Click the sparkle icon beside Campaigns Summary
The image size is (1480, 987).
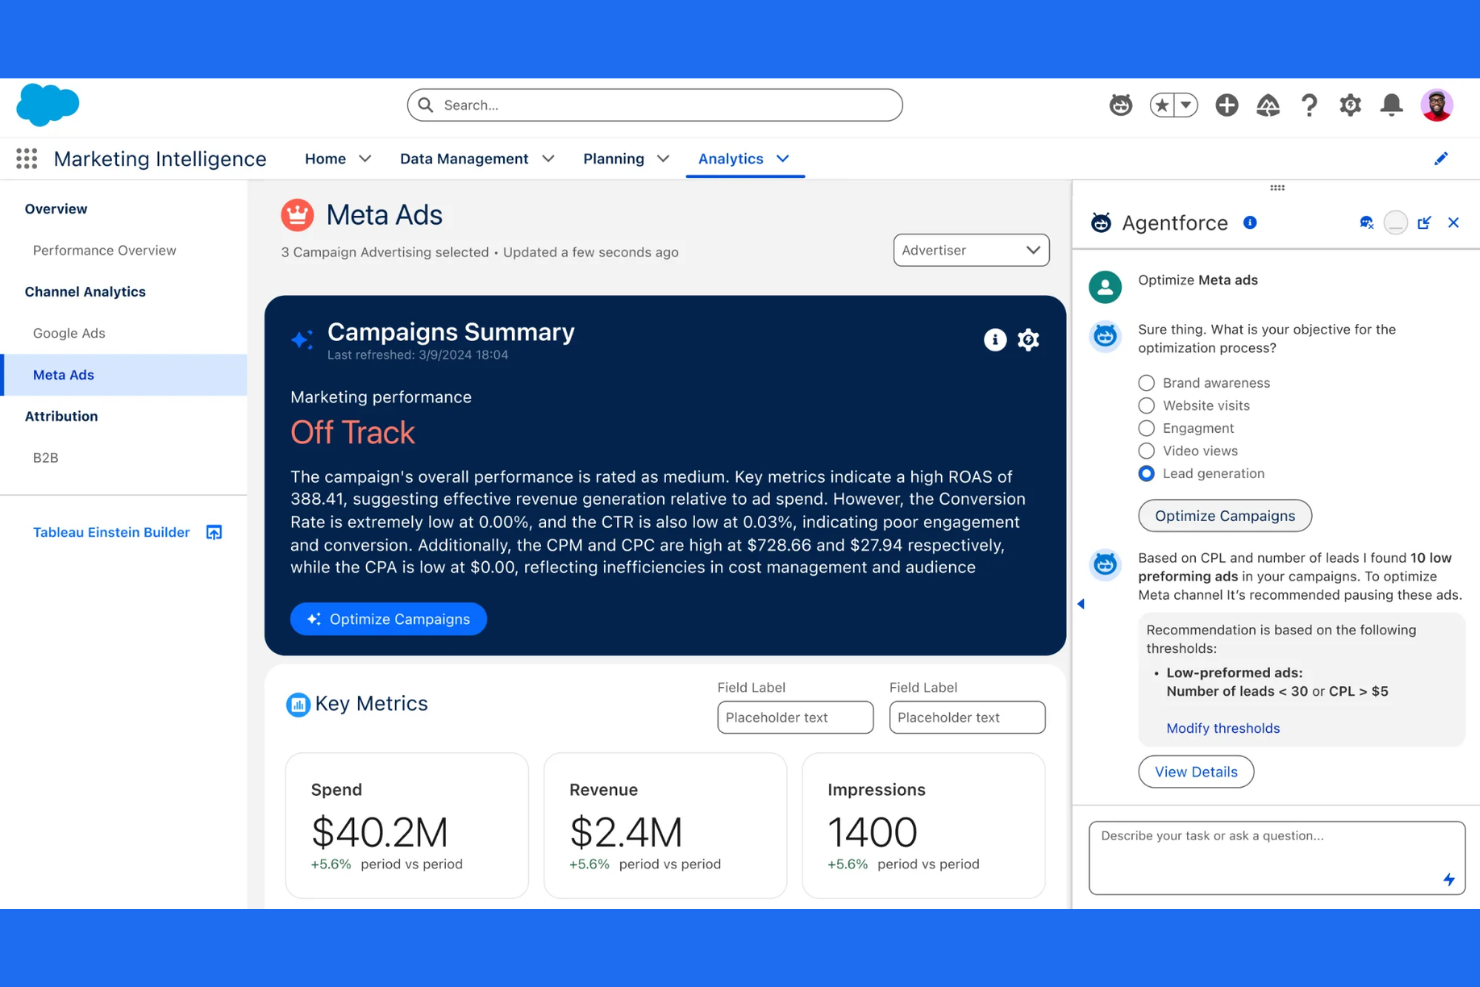pyautogui.click(x=302, y=340)
